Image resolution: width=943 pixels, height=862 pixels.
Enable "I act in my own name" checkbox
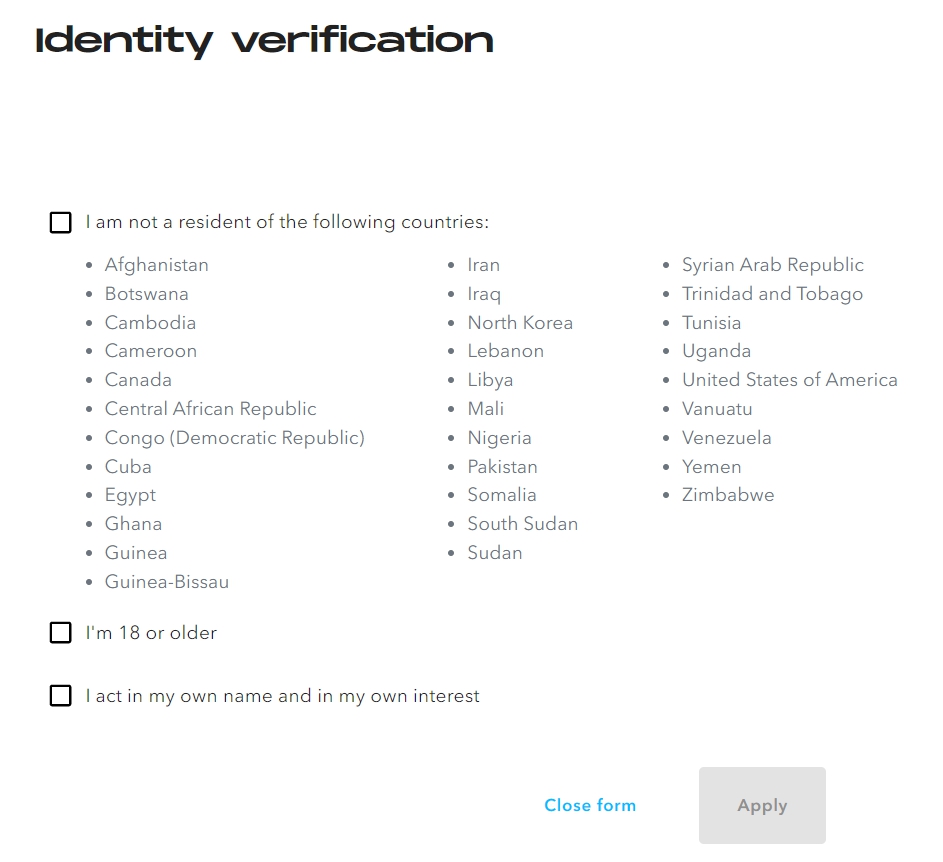point(61,696)
